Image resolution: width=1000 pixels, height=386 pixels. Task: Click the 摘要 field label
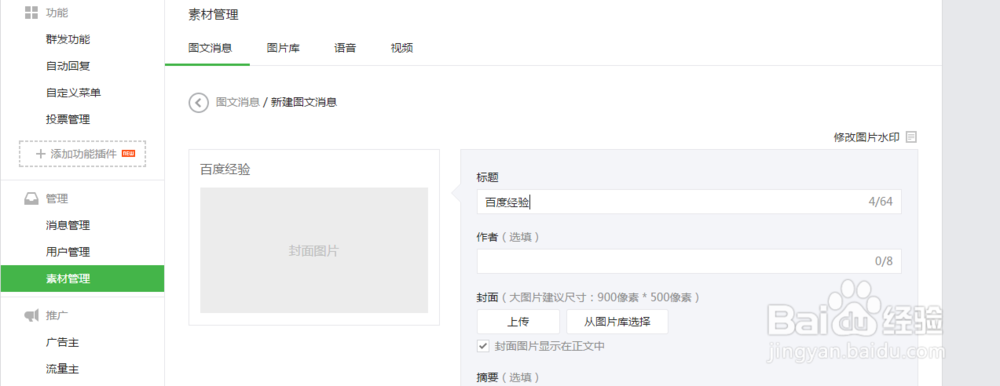point(488,377)
